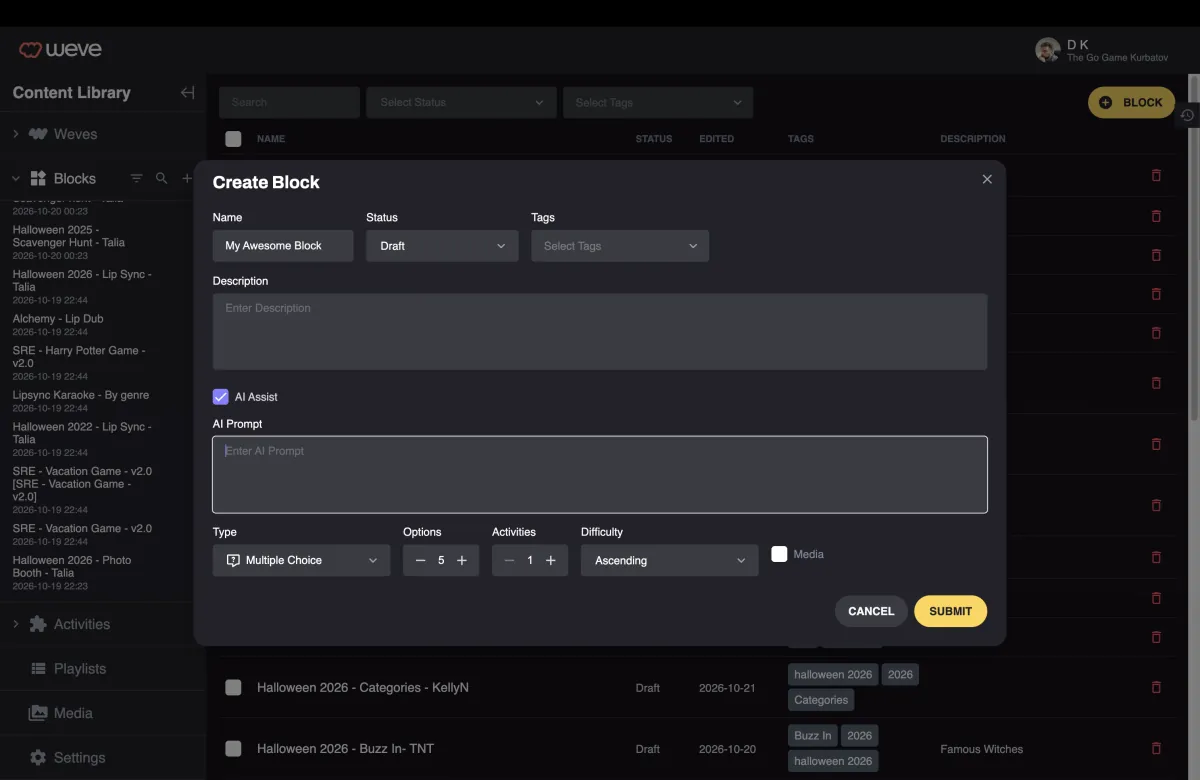Open Media in the sidebar
Viewport: 1200px width, 780px height.
[73, 713]
